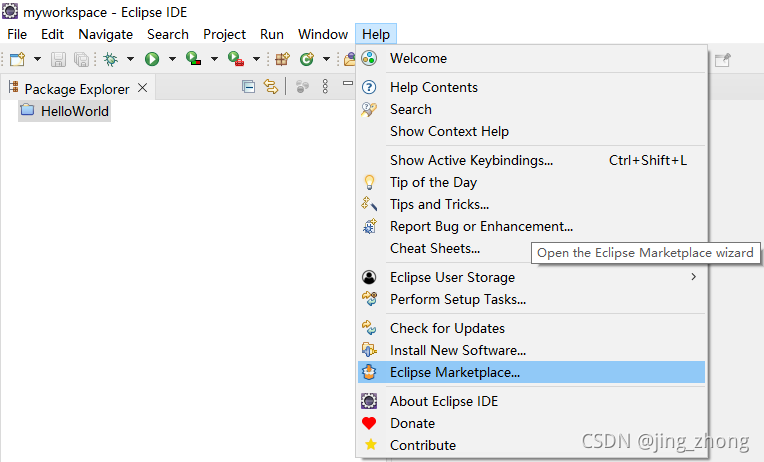Close the Help menu via its title

[376, 35]
